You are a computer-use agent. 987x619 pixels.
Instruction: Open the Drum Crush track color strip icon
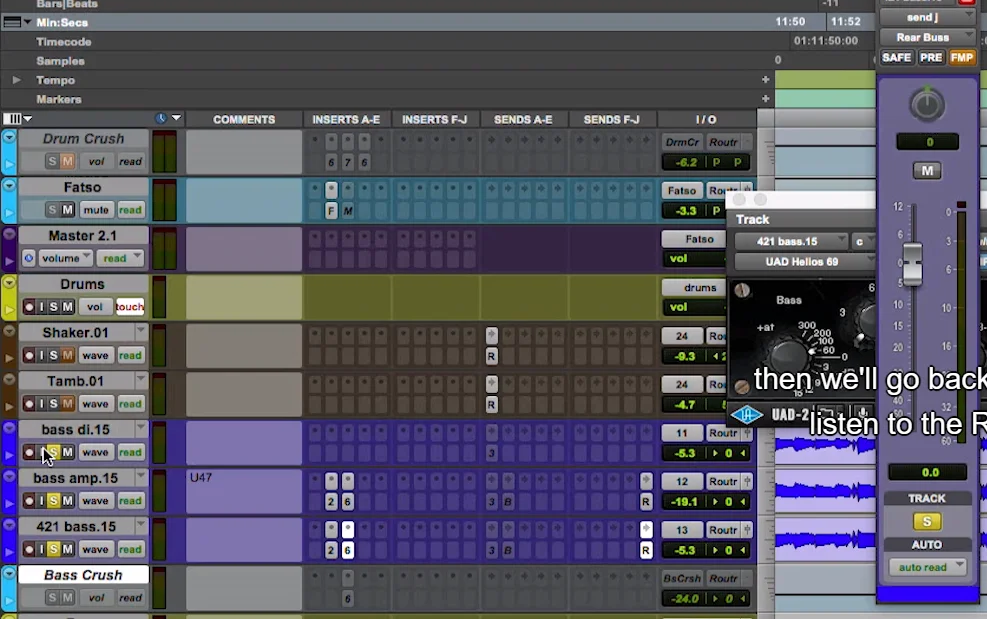click(x=9, y=137)
